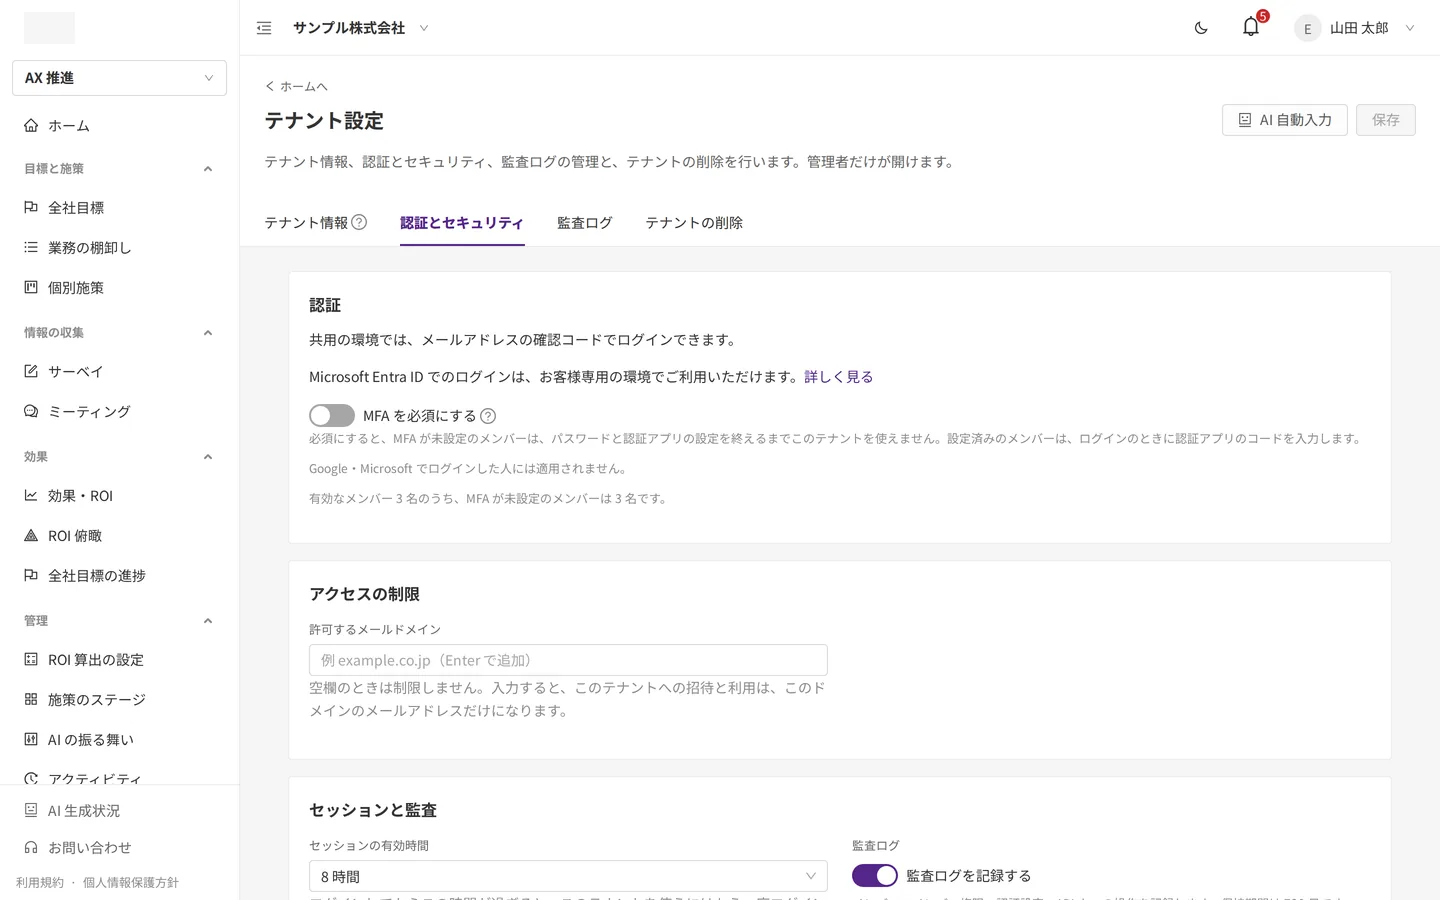Switch to dark mode moon icon
This screenshot has width=1440, height=900.
[x=1201, y=28]
